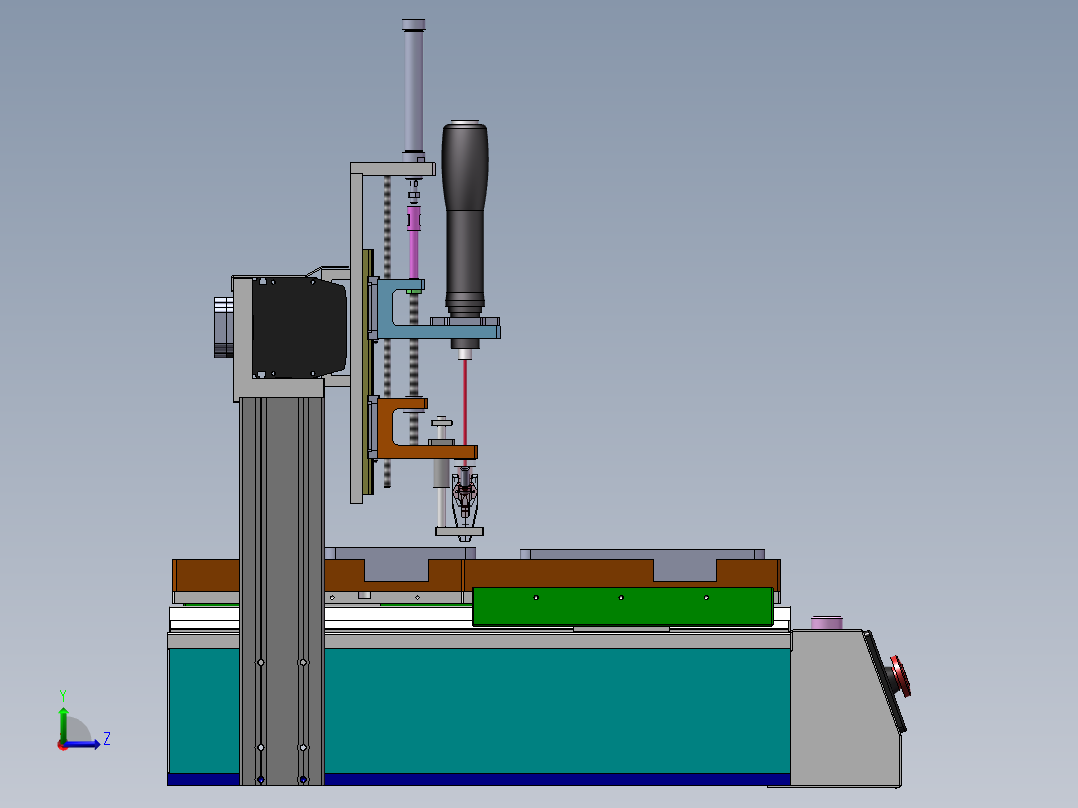
Task: Click the blue Z axis arrow of the triad
Action: [x=84, y=744]
